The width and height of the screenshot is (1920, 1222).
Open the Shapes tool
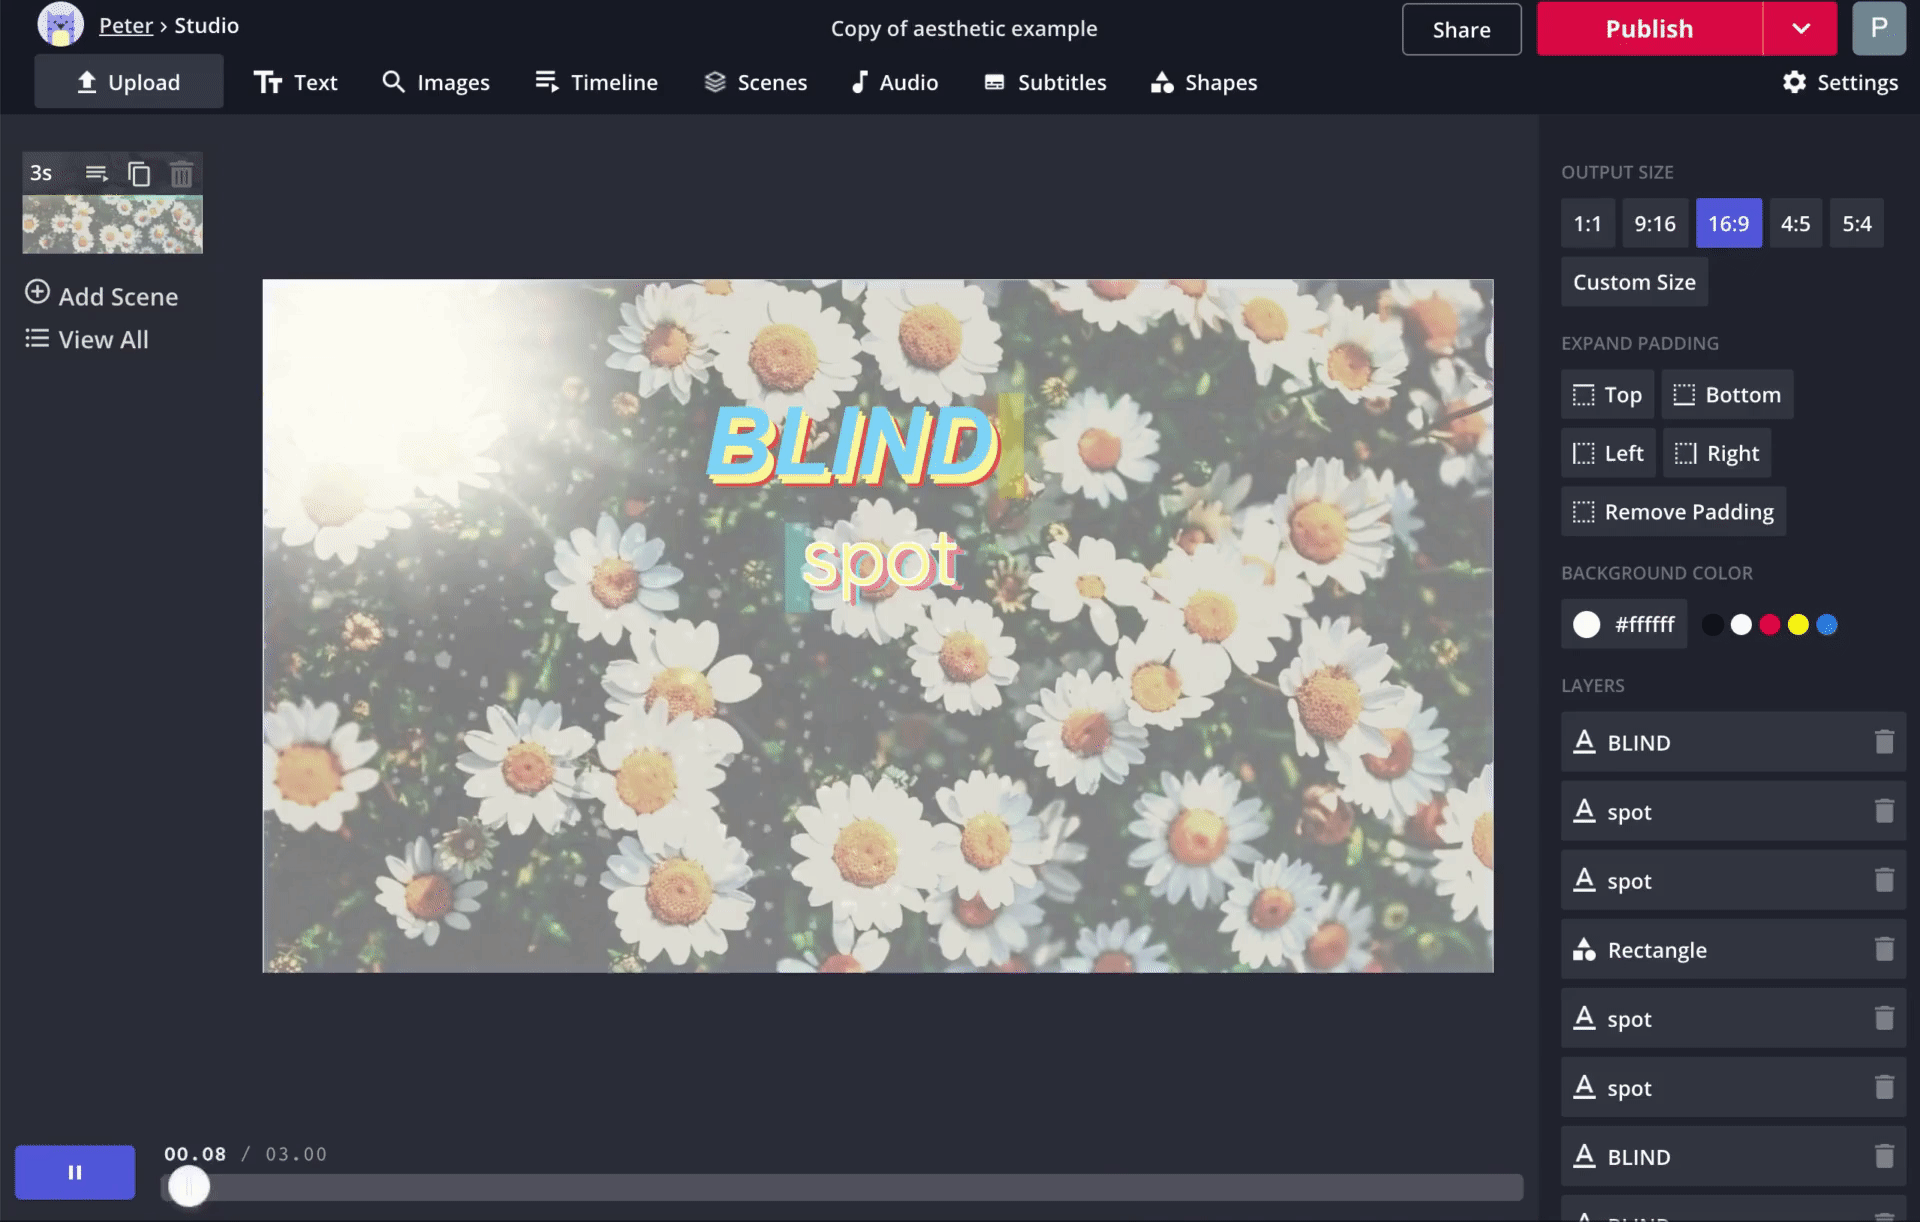[x=1204, y=82]
